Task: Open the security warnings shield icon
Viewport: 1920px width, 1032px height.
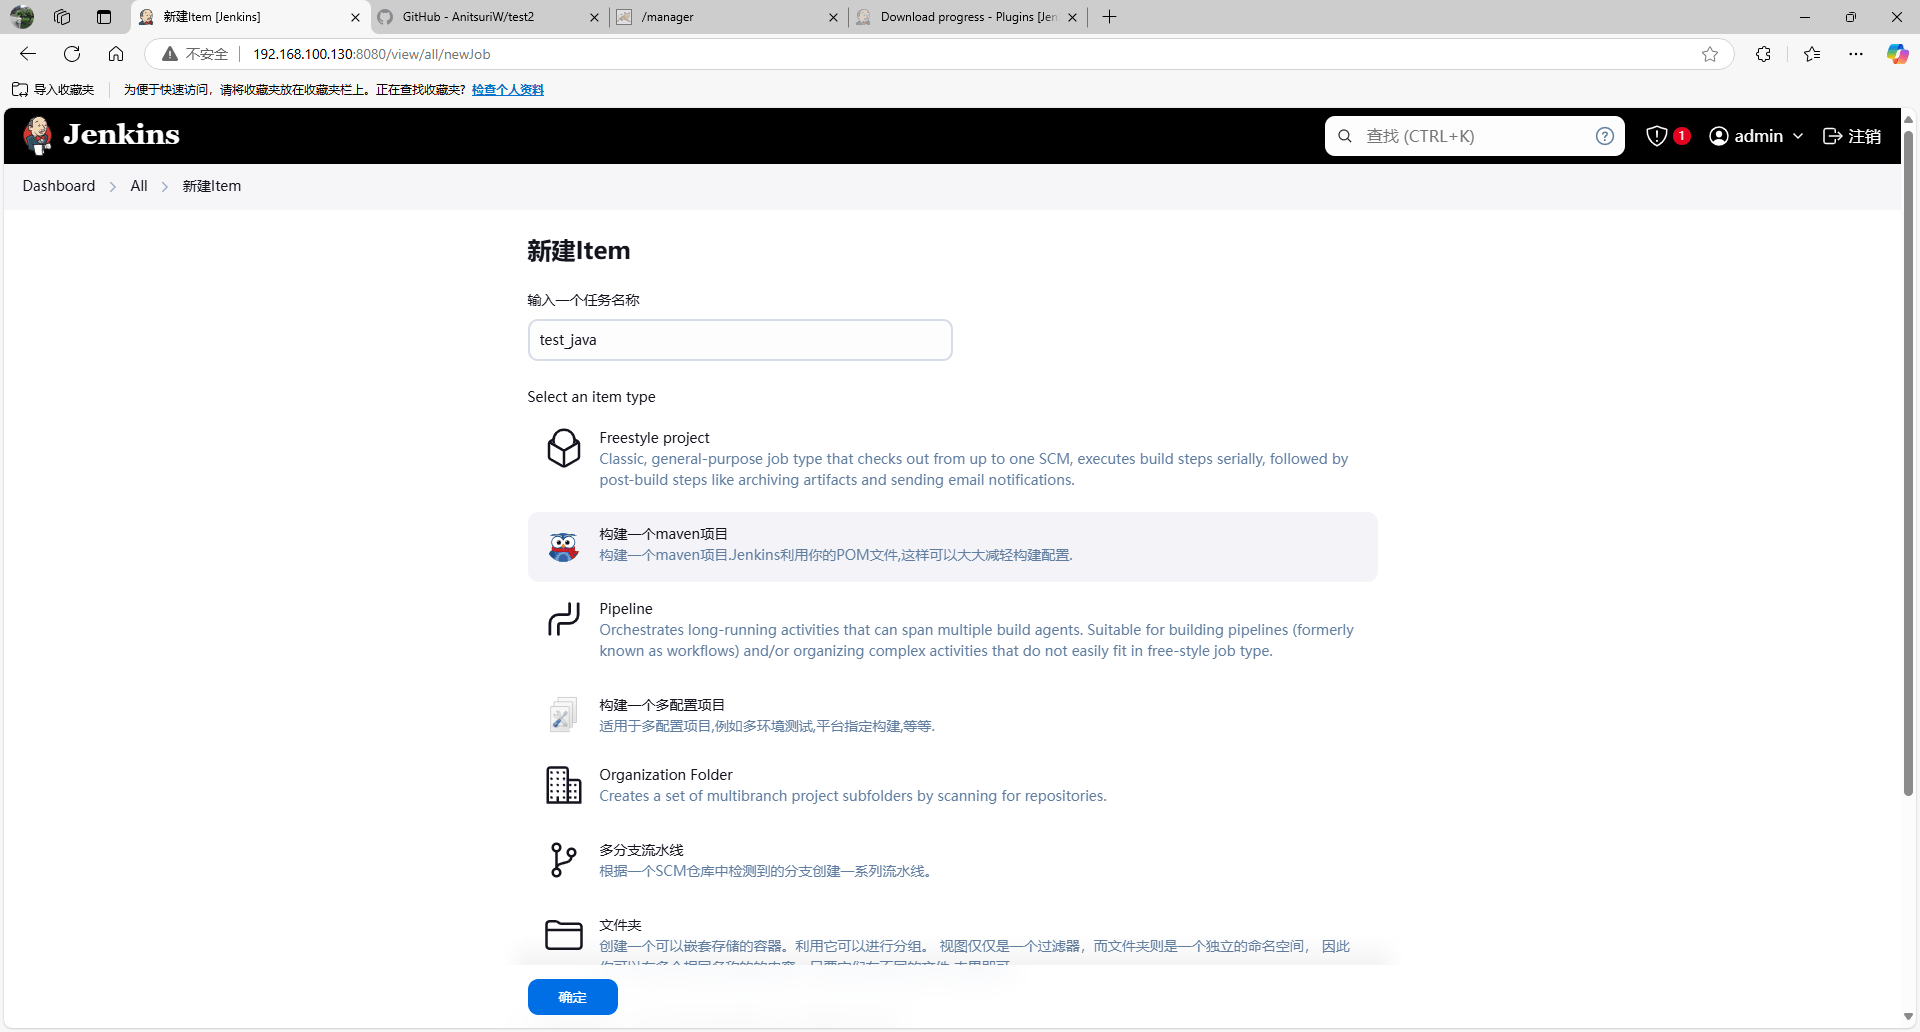Action: (1657, 136)
